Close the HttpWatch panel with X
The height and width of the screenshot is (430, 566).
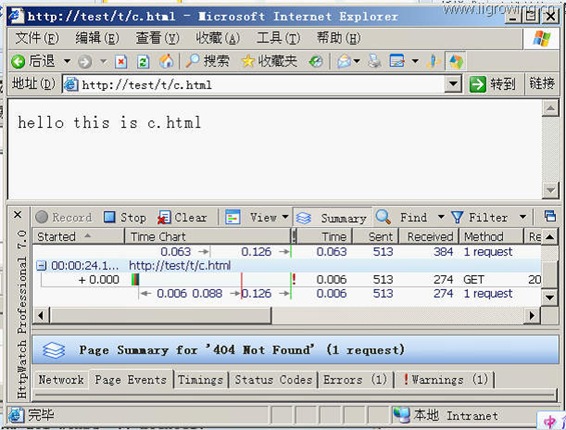click(x=17, y=215)
